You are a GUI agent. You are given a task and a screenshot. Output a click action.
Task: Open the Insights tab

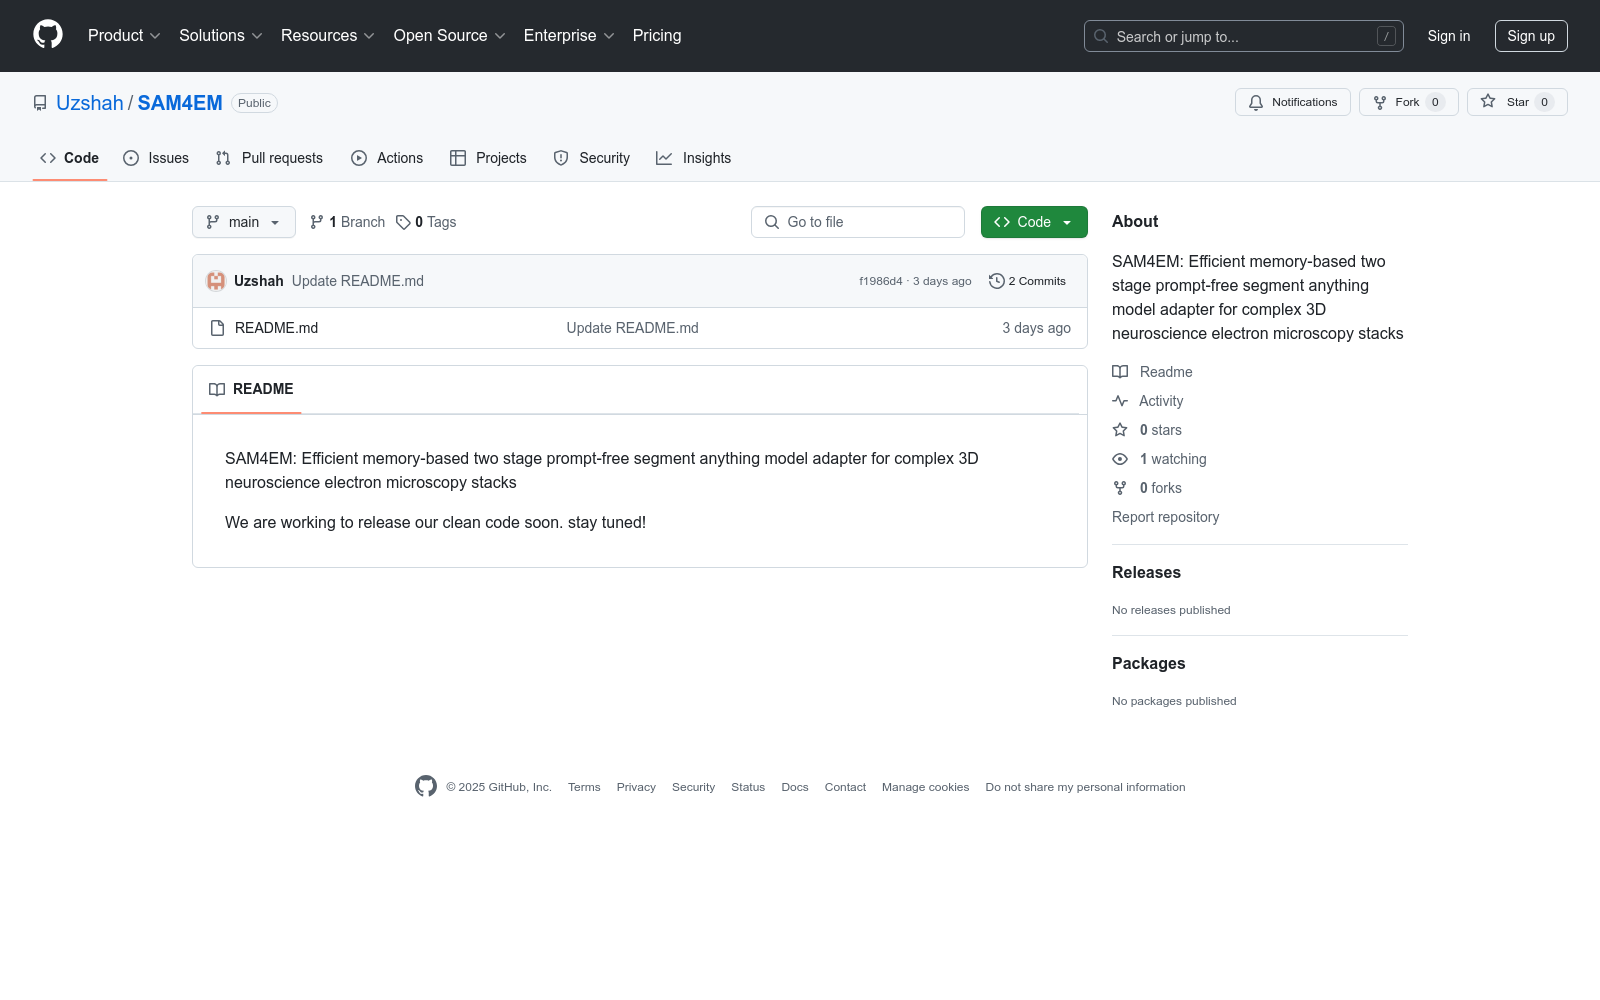click(694, 158)
